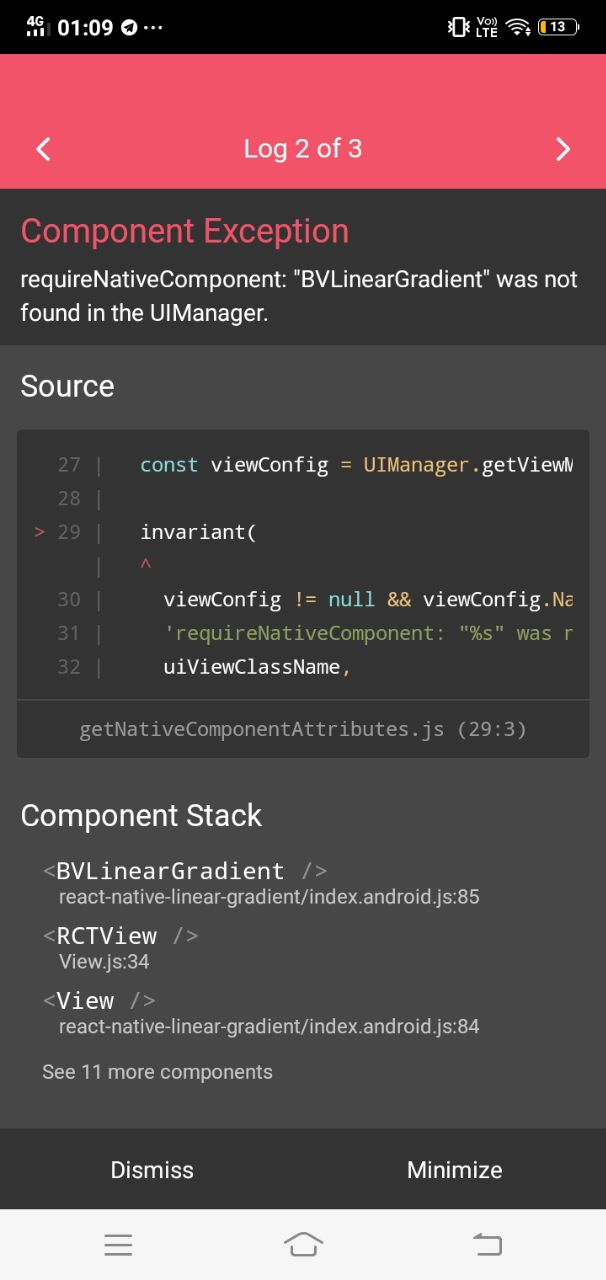Tap the back icon in navigation bar
The image size is (606, 1280).
[487, 1244]
